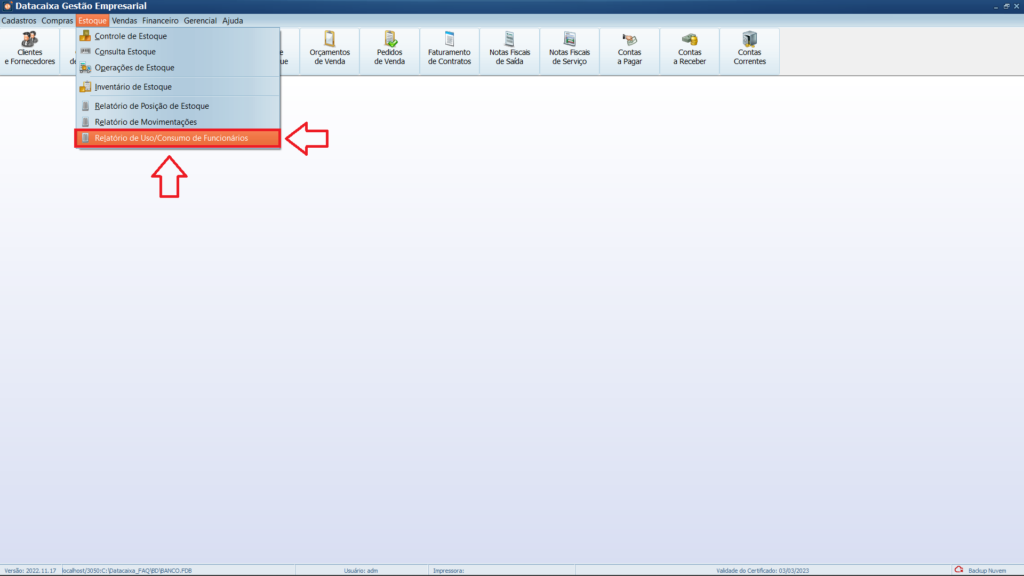Open Orçamentos de Venda from the toolbar
This screenshot has width=1024, height=576.
pyautogui.click(x=329, y=48)
